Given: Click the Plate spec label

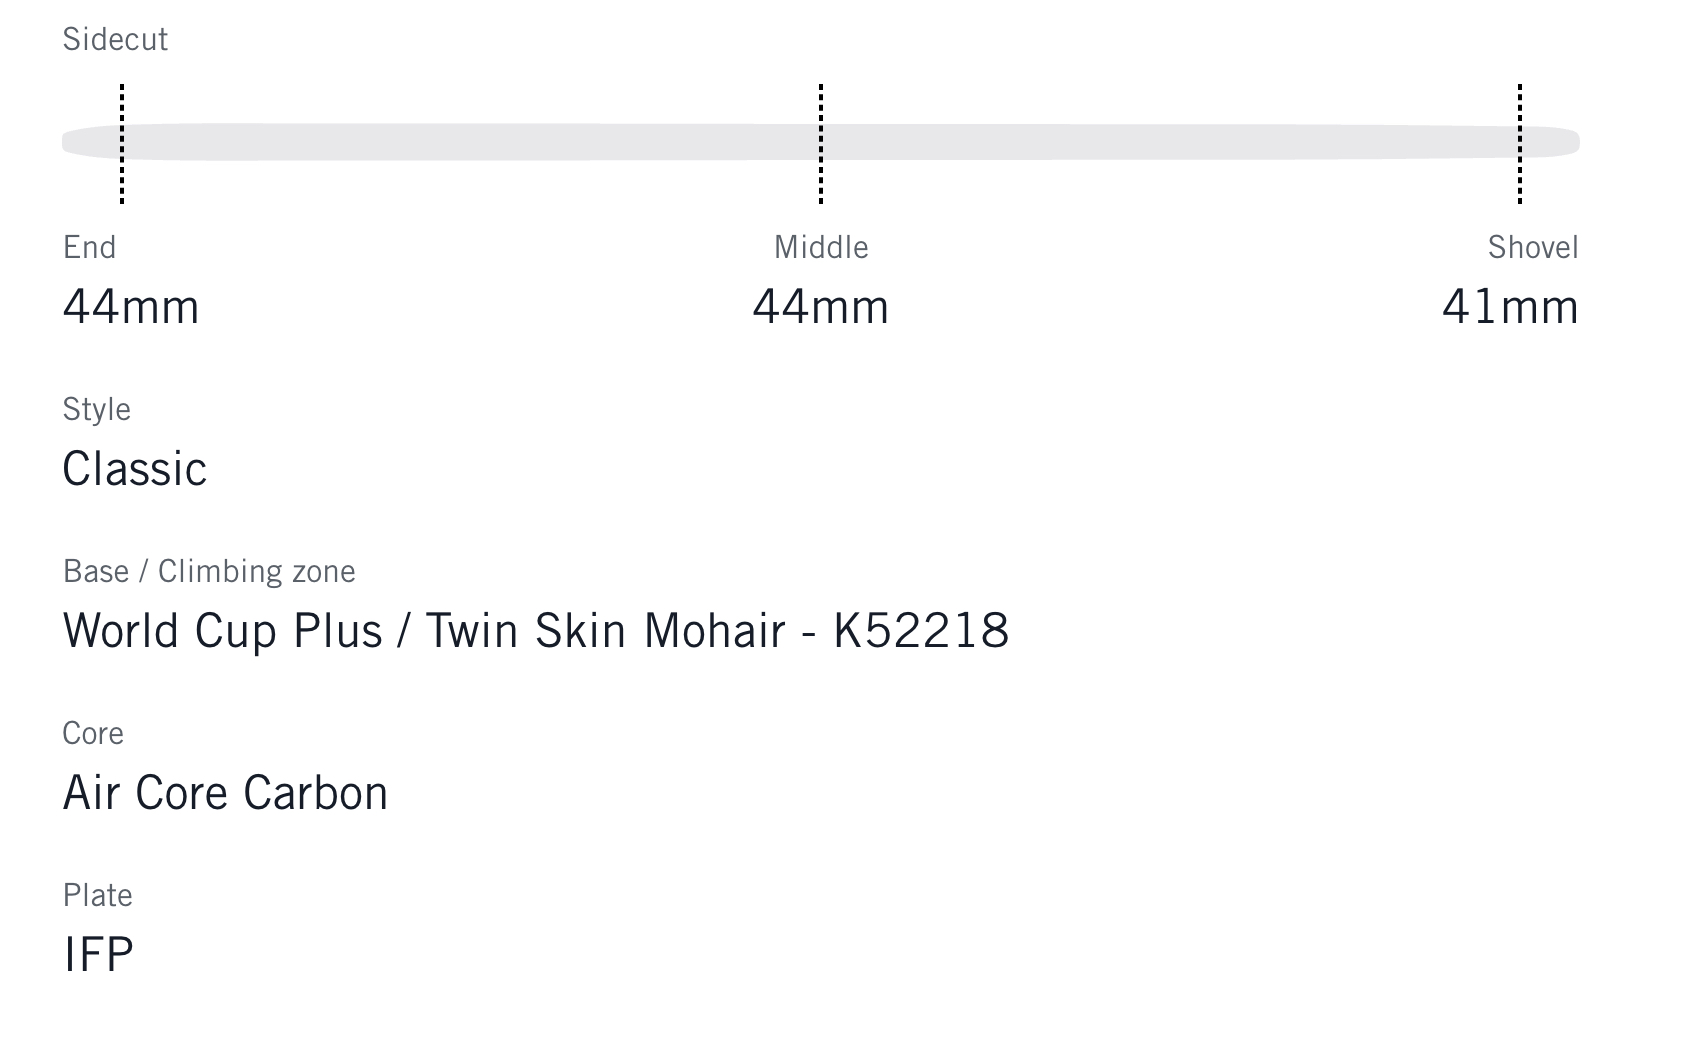Looking at the screenshot, I should pyautogui.click(x=97, y=895).
